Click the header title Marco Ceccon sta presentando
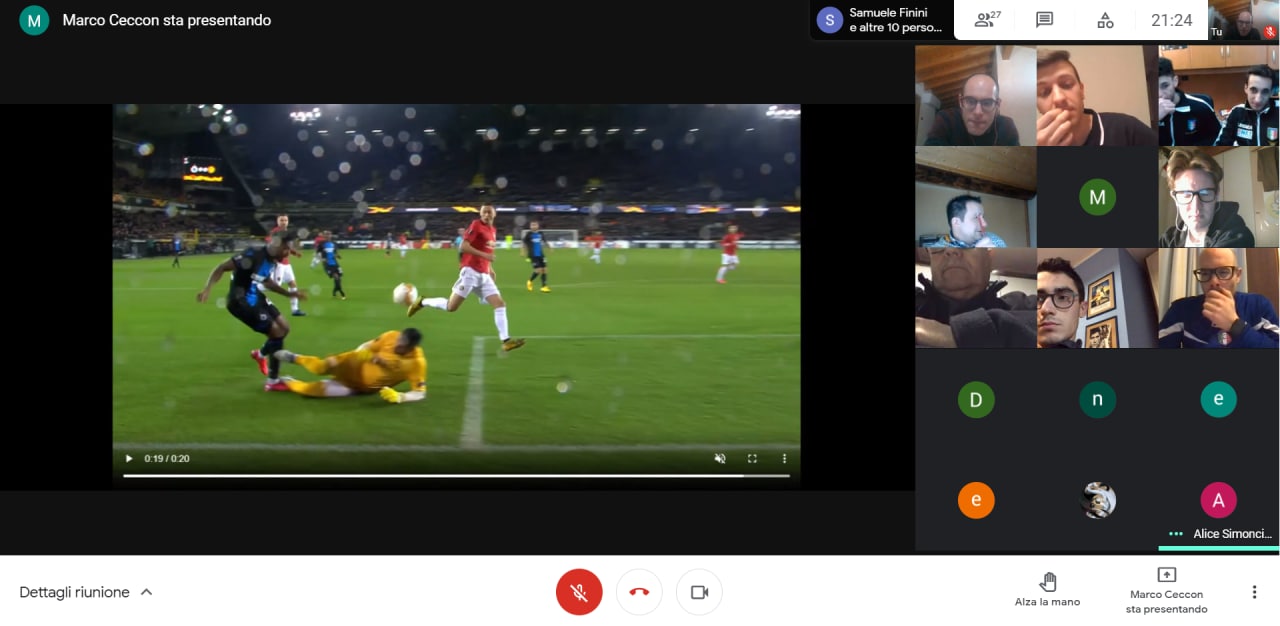Image resolution: width=1280 pixels, height=626 pixels. (166, 20)
